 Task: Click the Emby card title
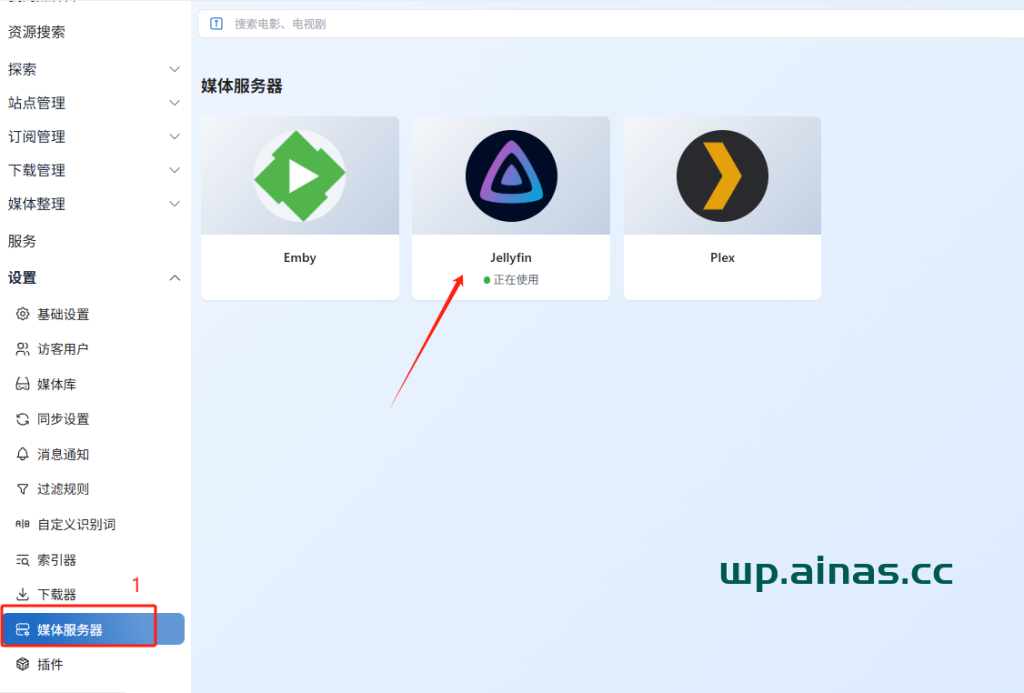click(x=300, y=258)
